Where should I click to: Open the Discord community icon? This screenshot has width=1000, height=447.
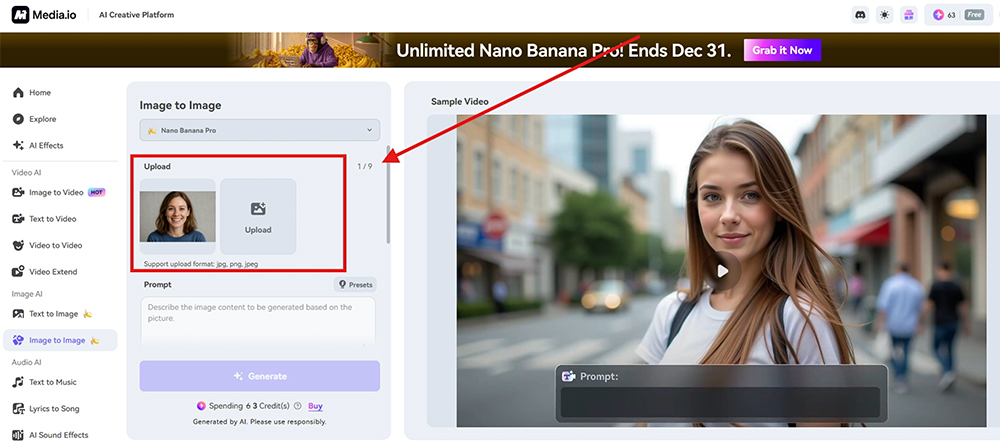click(x=860, y=15)
